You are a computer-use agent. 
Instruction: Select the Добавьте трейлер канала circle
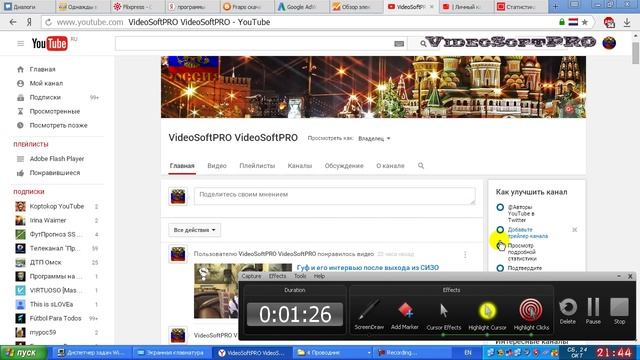click(x=500, y=230)
